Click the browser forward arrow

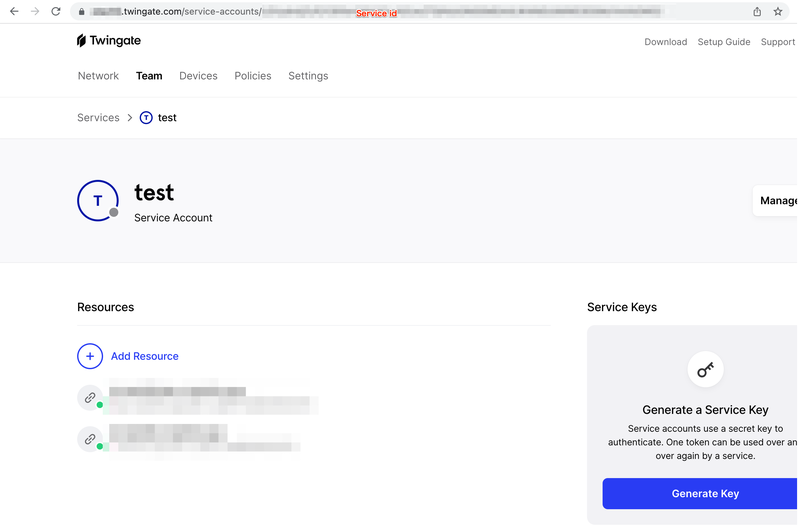[35, 11]
